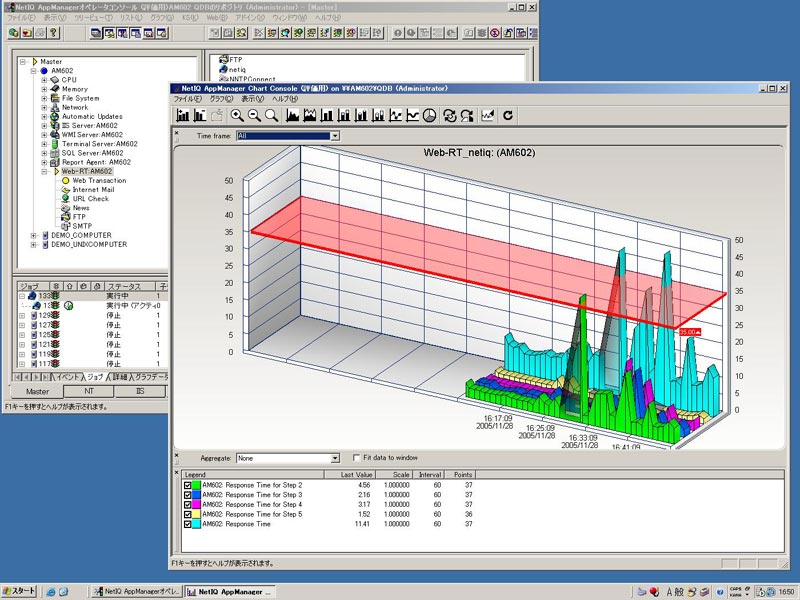Viewport: 800px width, 600px height.
Task: Uncheck Response Time for Step 3 series
Action: (x=187, y=495)
